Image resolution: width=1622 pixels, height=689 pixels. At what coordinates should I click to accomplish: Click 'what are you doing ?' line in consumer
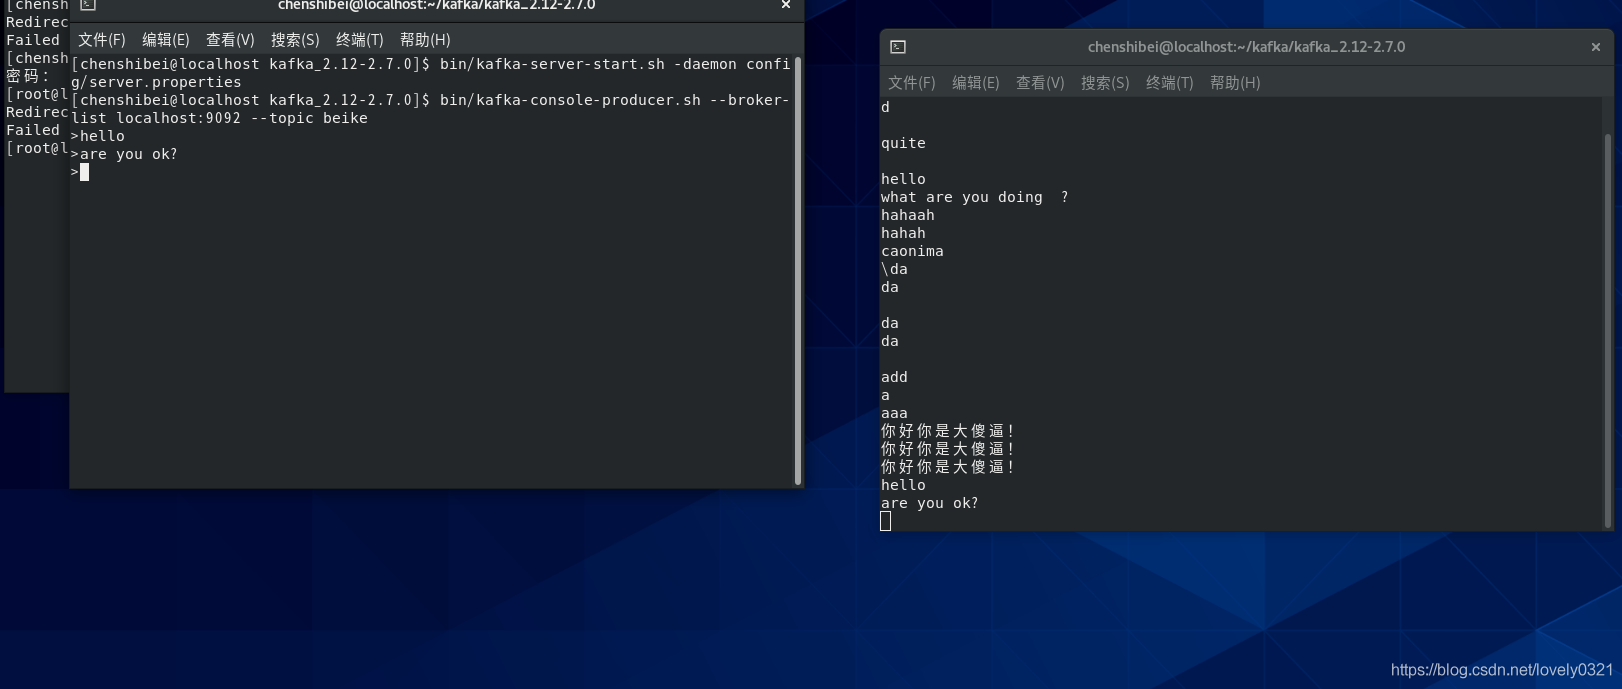975,197
